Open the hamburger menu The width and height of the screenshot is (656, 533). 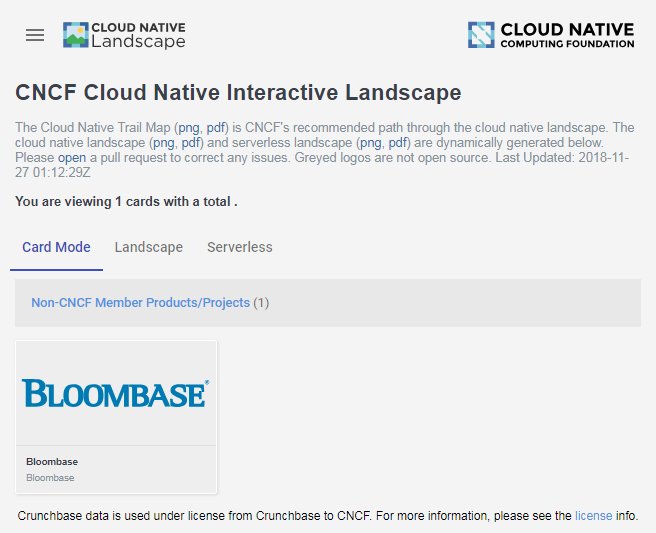click(x=35, y=35)
